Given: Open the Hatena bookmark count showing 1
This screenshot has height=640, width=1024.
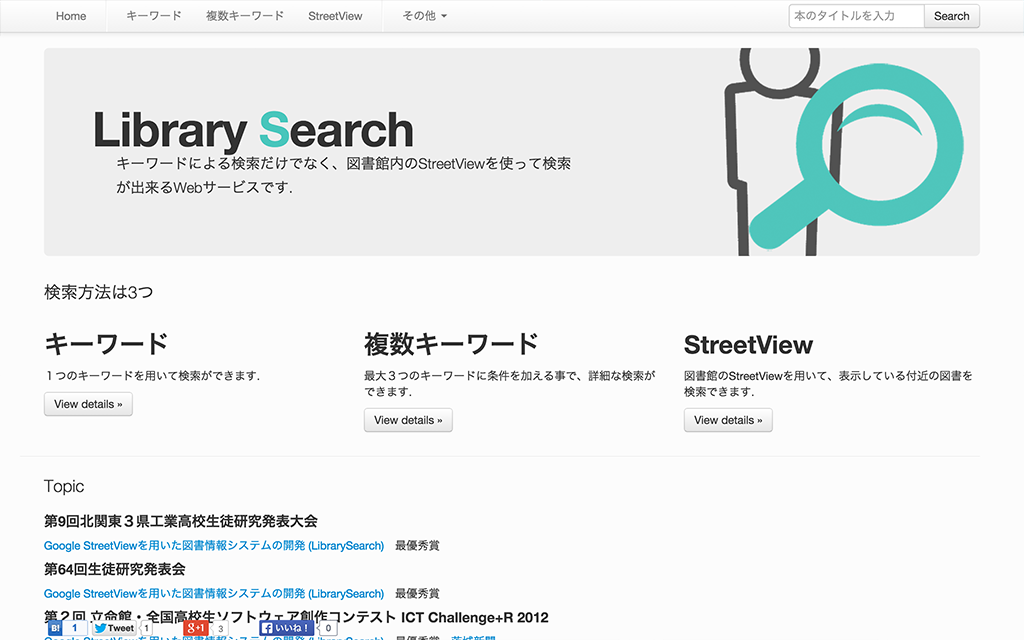Looking at the screenshot, I should click(x=74, y=628).
